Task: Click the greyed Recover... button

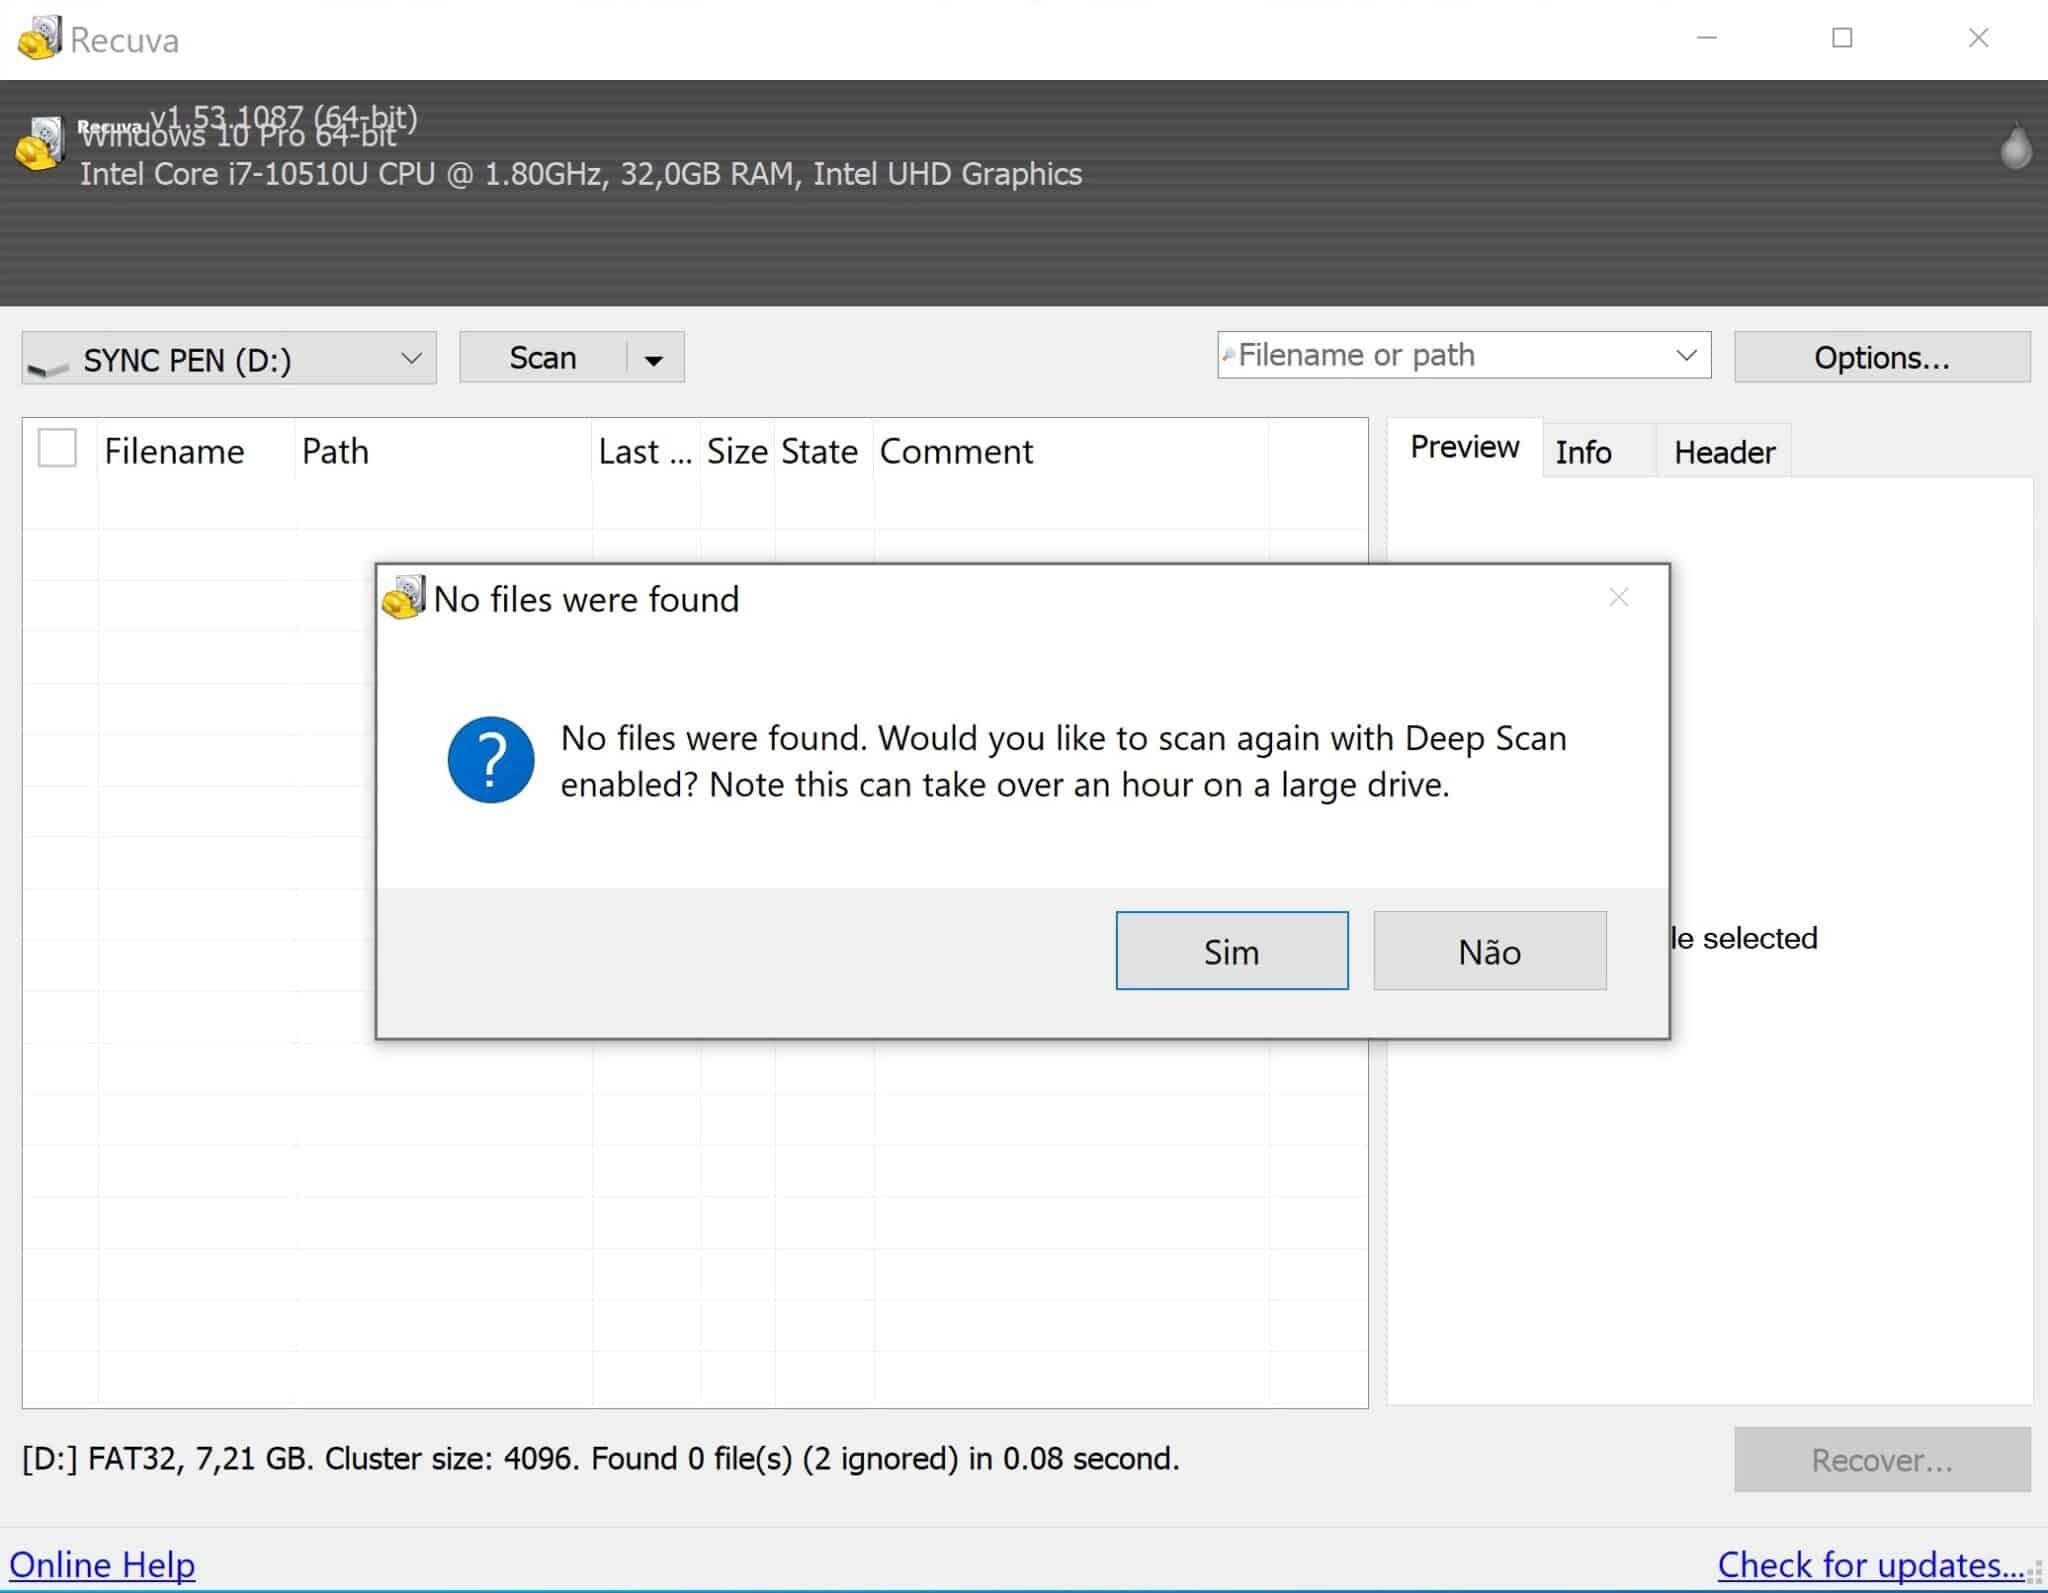Action: tap(1882, 1460)
